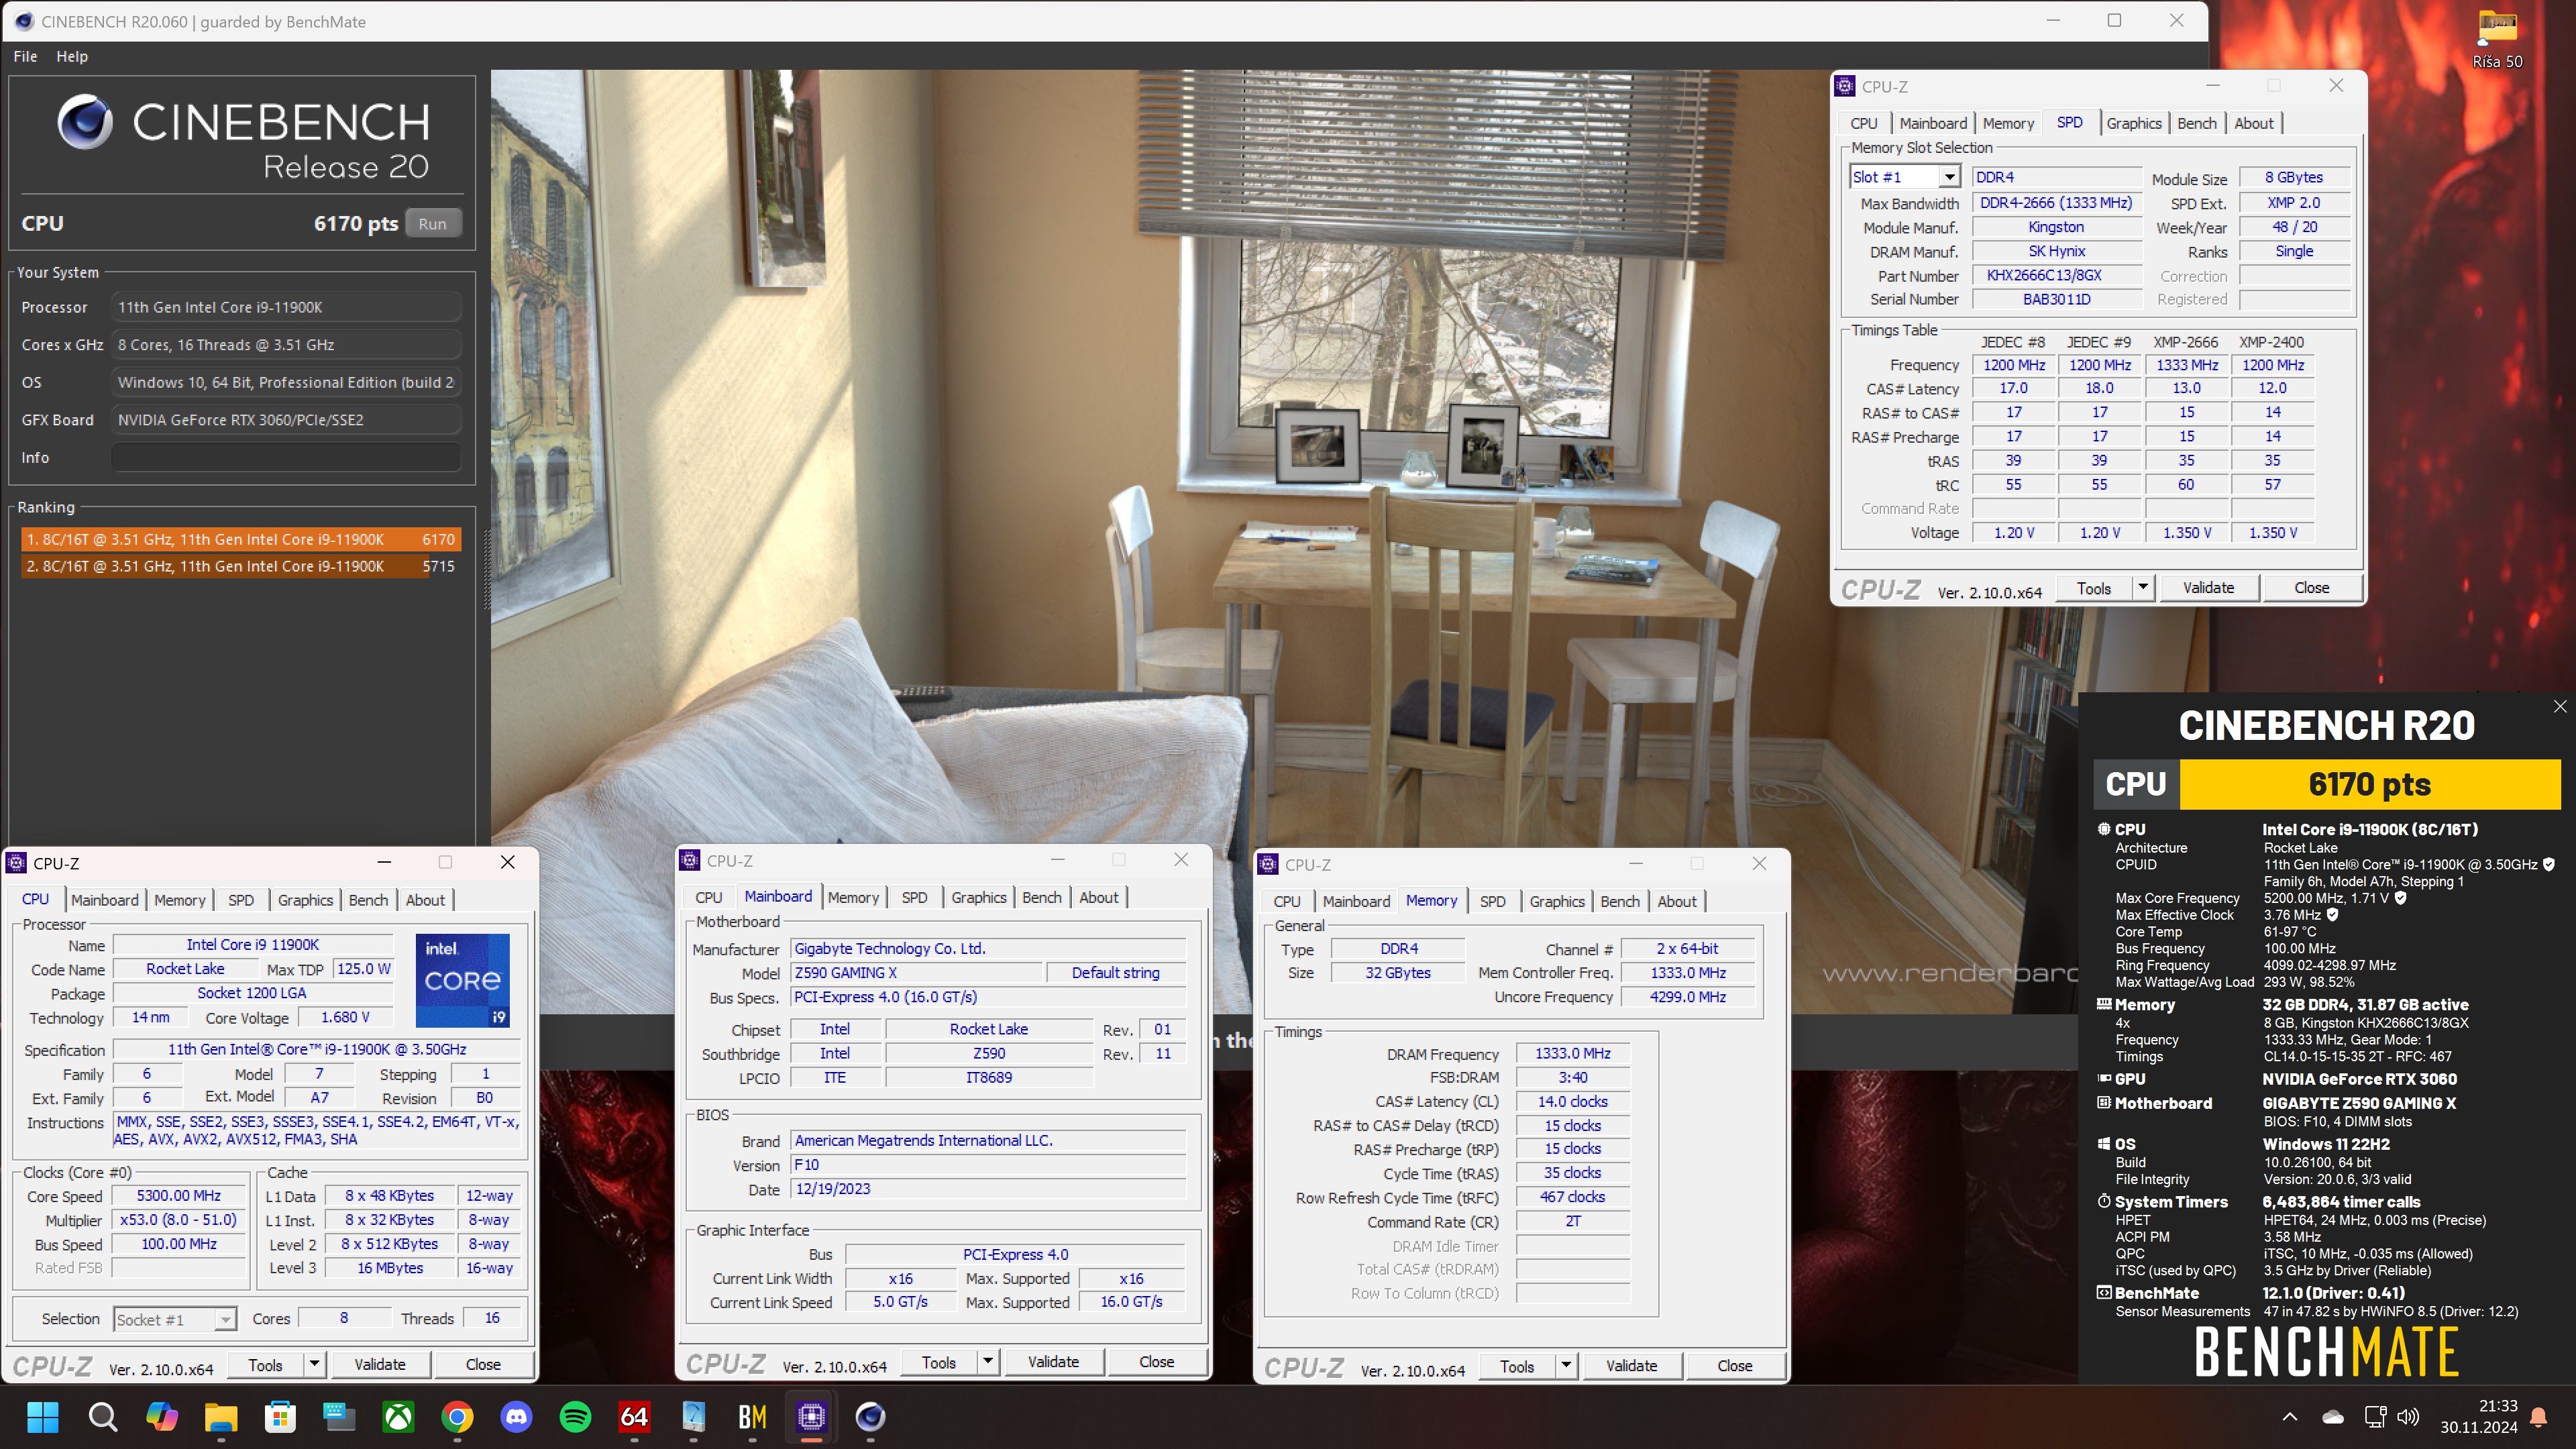Open taskbar Search
Screen dimensions: 2576x1449
coord(102,1416)
